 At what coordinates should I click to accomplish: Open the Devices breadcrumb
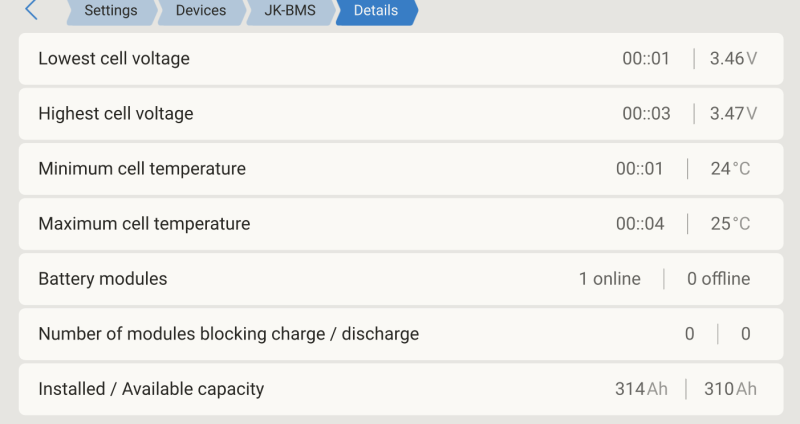pyautogui.click(x=200, y=11)
